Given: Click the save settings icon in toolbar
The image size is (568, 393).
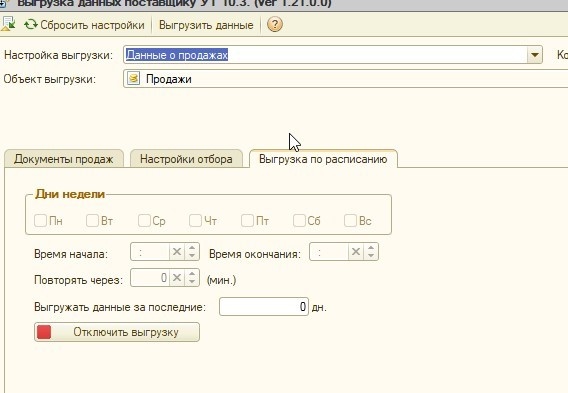Looking at the screenshot, I should tap(8, 24).
